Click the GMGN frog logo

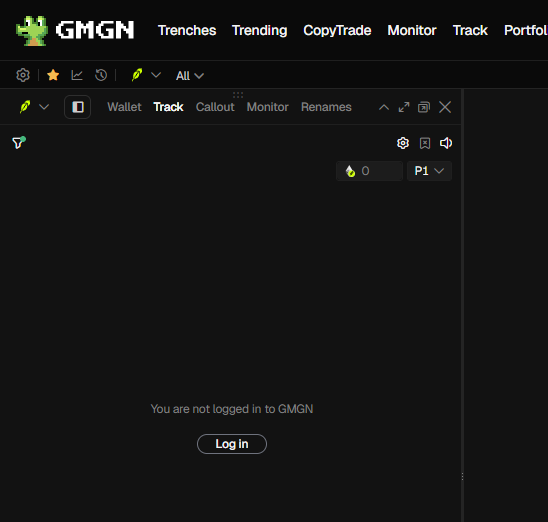coord(32,30)
